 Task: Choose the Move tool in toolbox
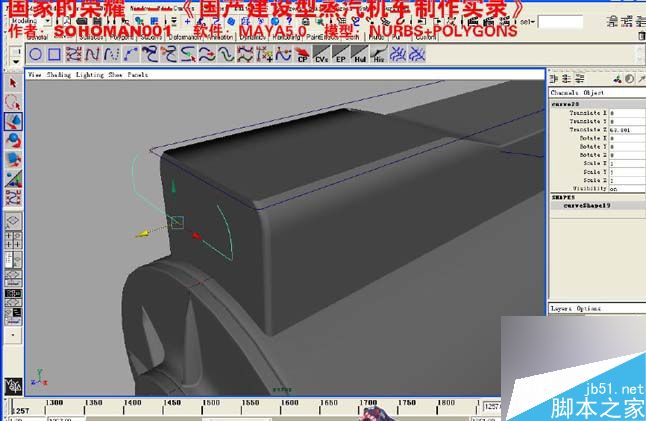coord(13,122)
